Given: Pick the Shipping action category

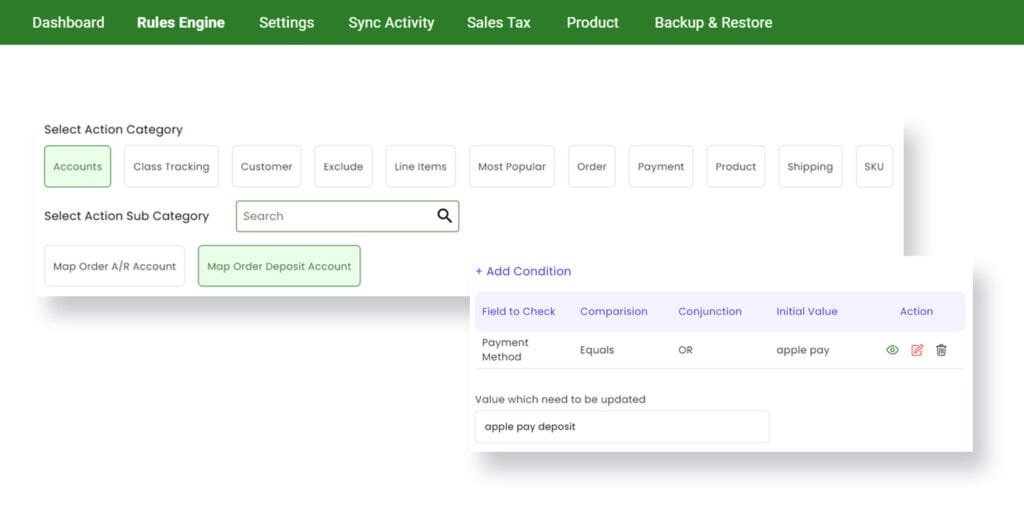Looking at the screenshot, I should [810, 167].
